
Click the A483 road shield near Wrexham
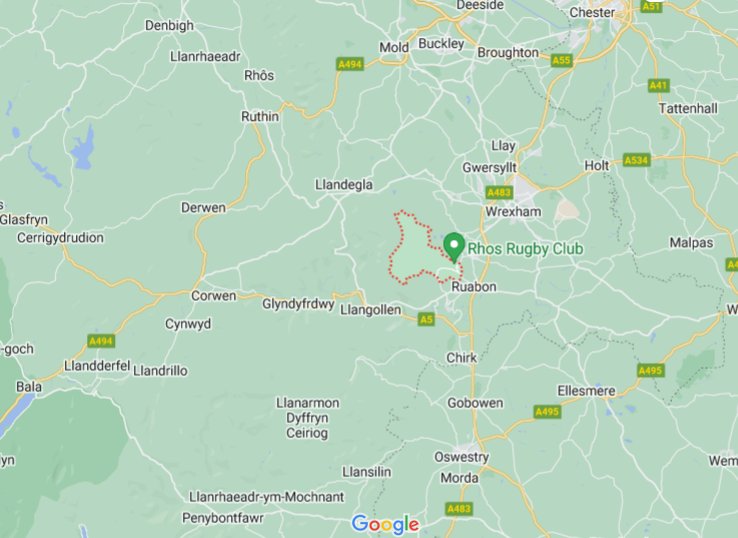[x=499, y=192]
